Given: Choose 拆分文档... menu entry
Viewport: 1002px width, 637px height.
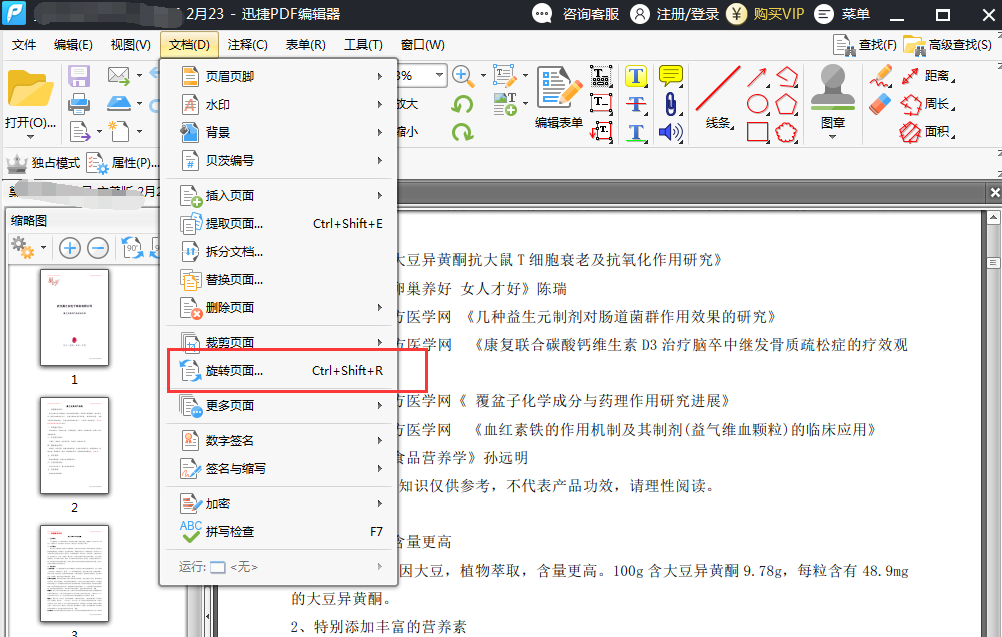Looking at the screenshot, I should pos(280,252).
